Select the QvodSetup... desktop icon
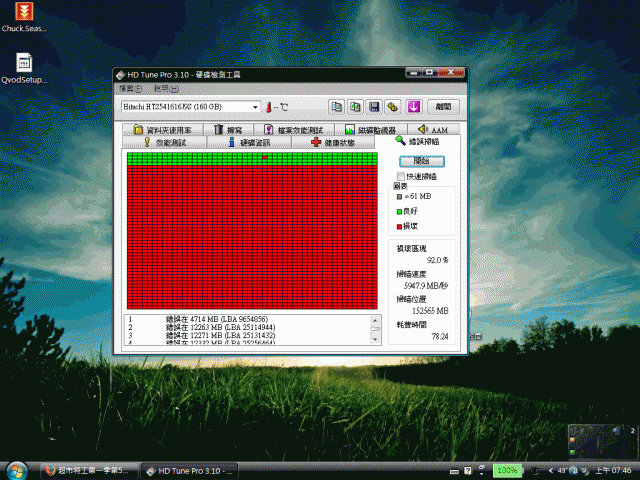640x480 pixels. point(24,69)
